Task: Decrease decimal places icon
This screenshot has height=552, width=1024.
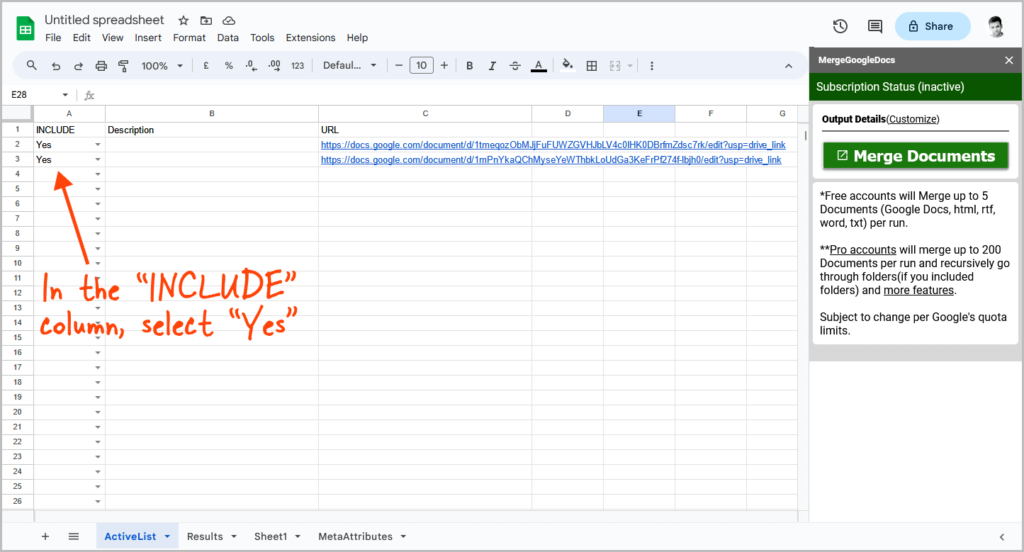Action: point(251,66)
